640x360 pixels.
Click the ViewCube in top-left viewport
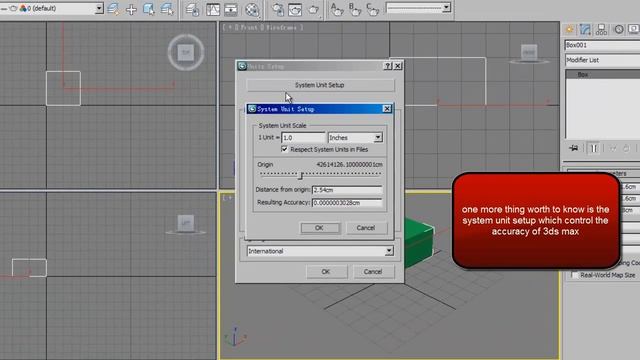tap(186, 52)
